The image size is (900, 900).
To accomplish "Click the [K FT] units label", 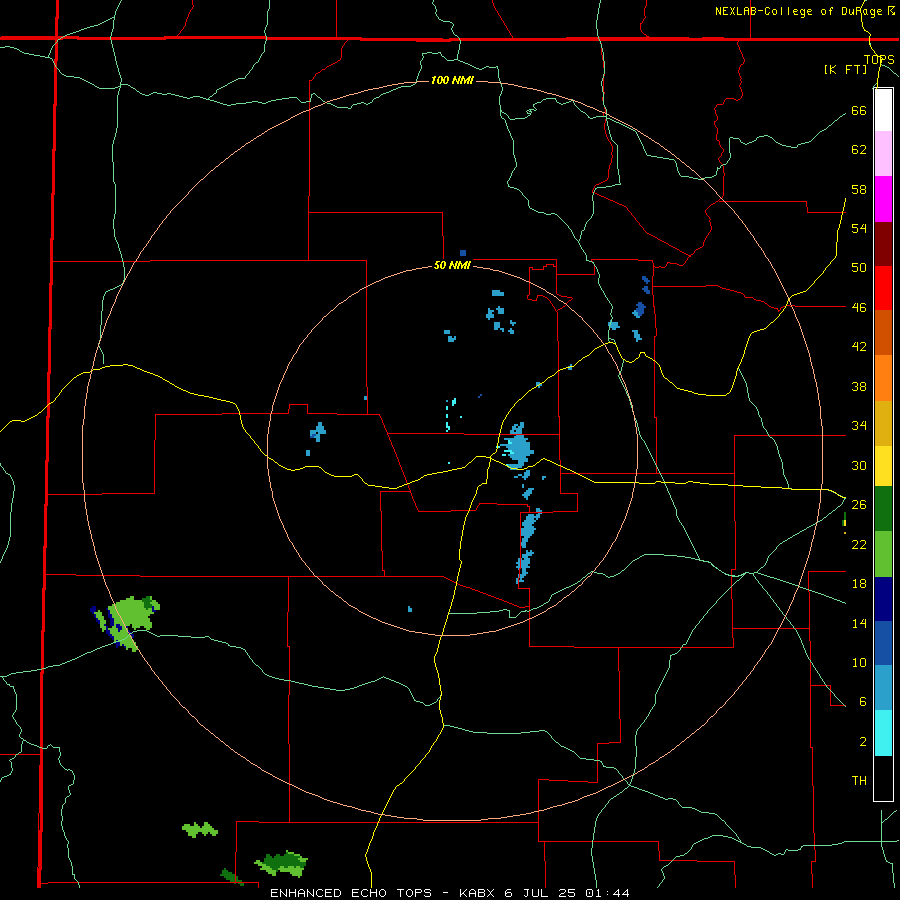I will pyautogui.click(x=845, y=69).
